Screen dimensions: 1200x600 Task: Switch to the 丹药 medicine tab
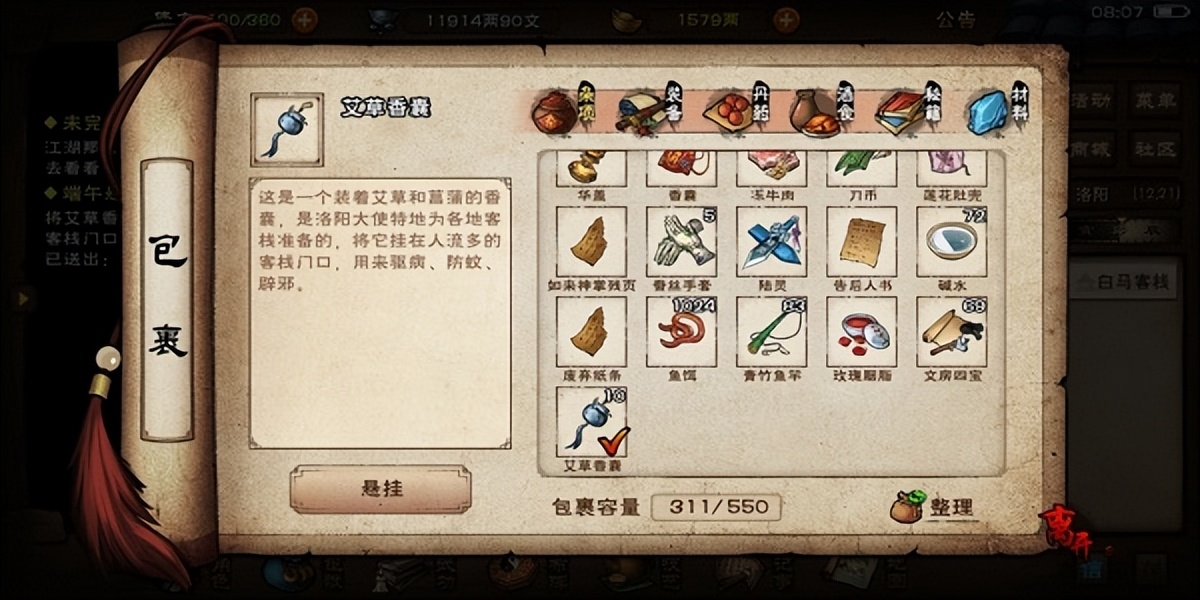click(x=735, y=112)
